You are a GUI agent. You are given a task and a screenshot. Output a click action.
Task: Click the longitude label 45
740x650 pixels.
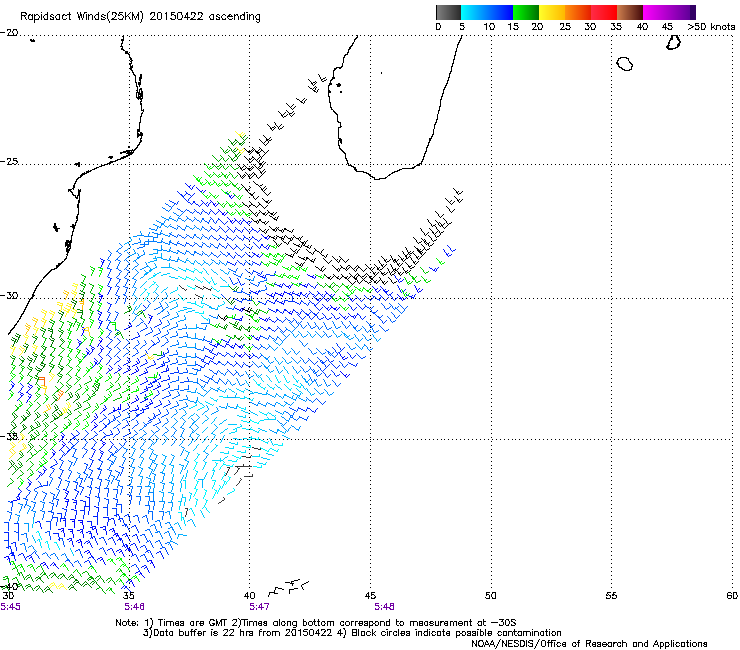(370, 596)
